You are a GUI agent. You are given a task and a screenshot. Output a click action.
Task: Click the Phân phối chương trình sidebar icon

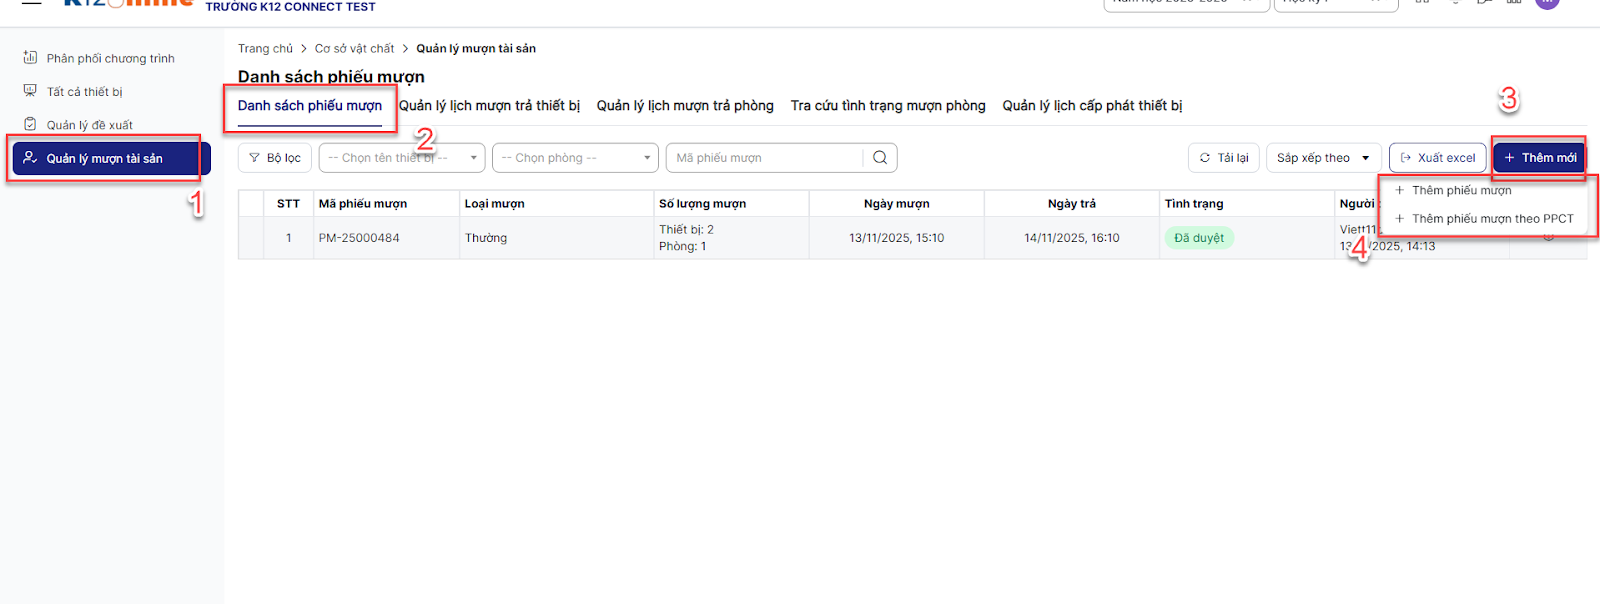30,58
